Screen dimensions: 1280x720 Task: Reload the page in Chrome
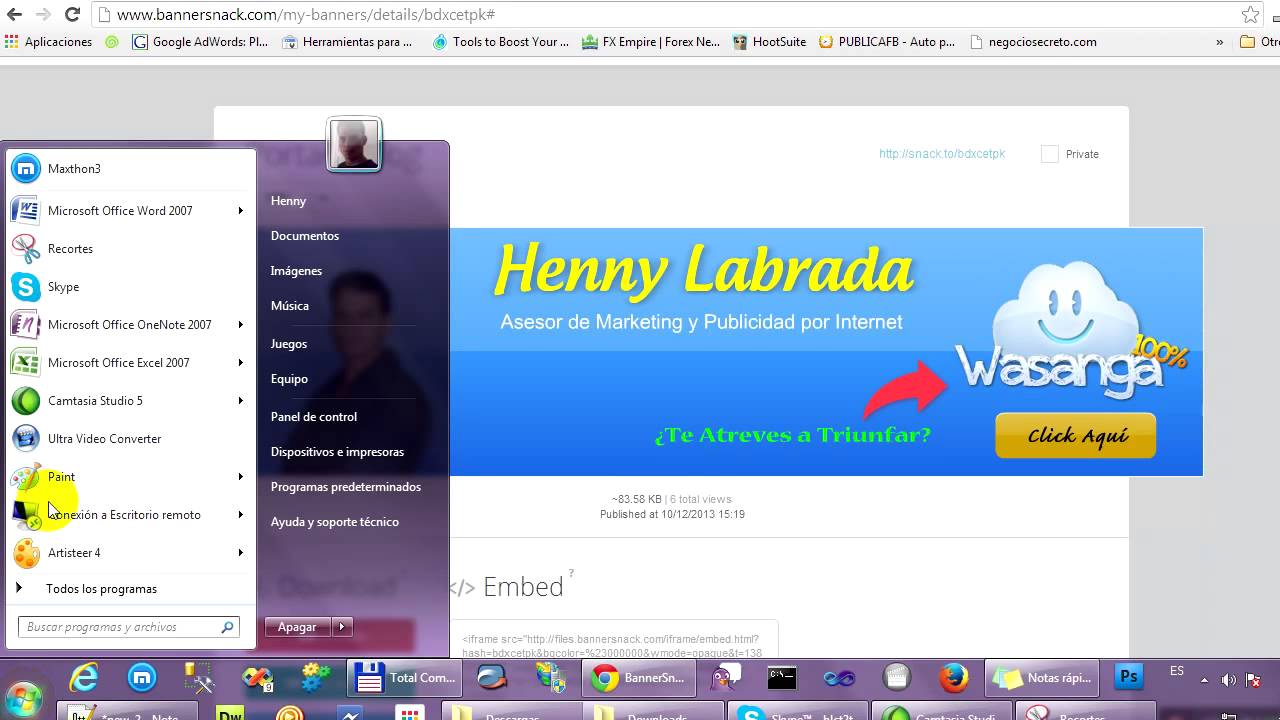[x=72, y=14]
